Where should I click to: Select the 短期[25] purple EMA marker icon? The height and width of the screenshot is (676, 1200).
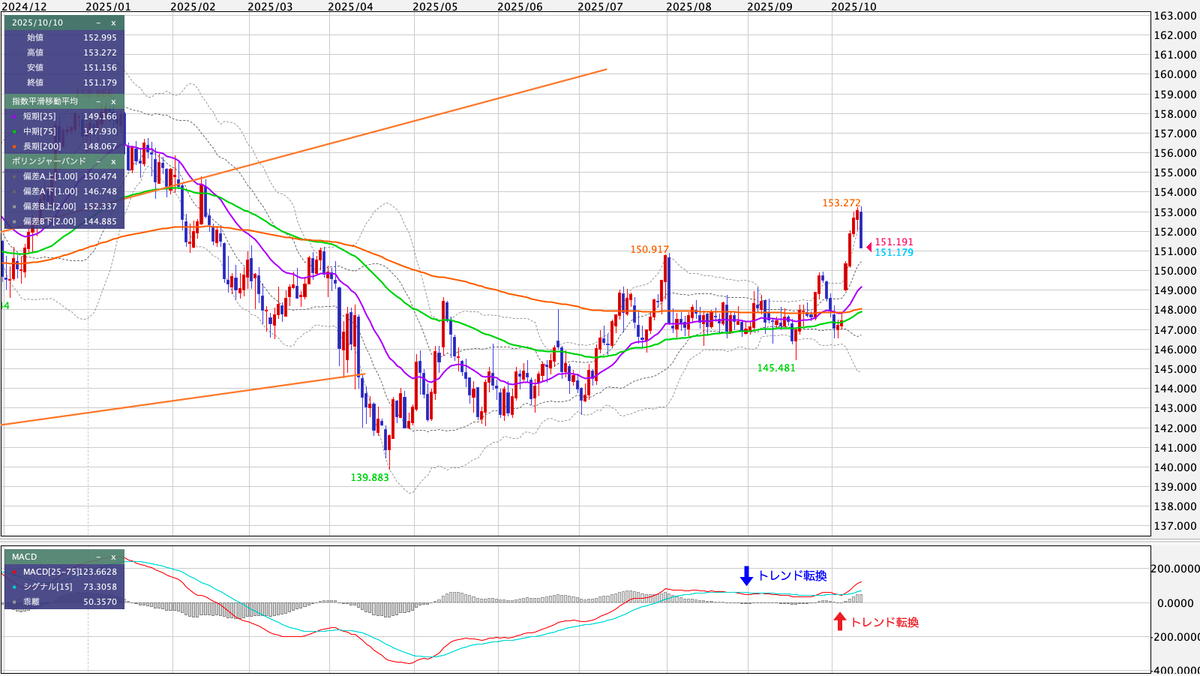pos(14,116)
